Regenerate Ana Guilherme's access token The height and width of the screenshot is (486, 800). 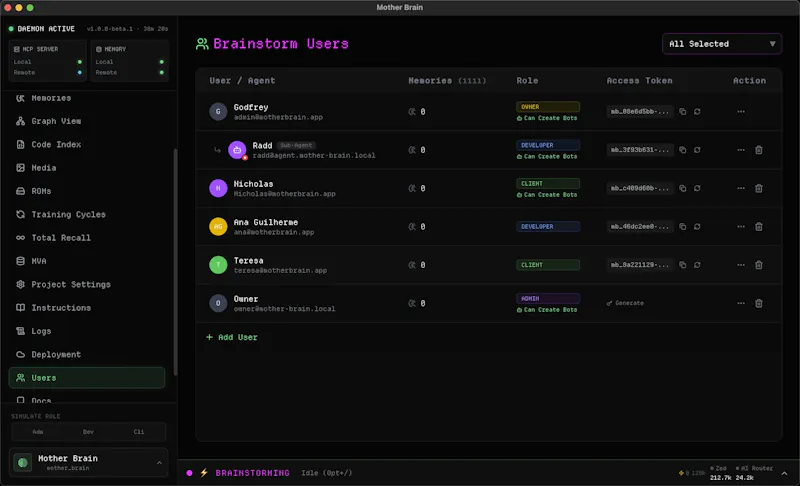point(697,226)
